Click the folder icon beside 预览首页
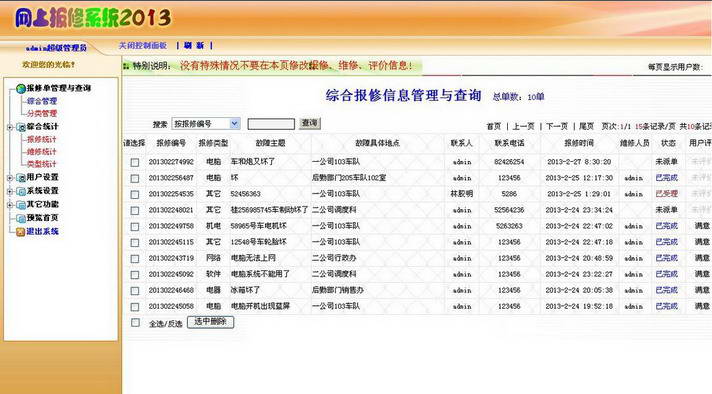The height and width of the screenshot is (394, 712). pyautogui.click(x=20, y=218)
